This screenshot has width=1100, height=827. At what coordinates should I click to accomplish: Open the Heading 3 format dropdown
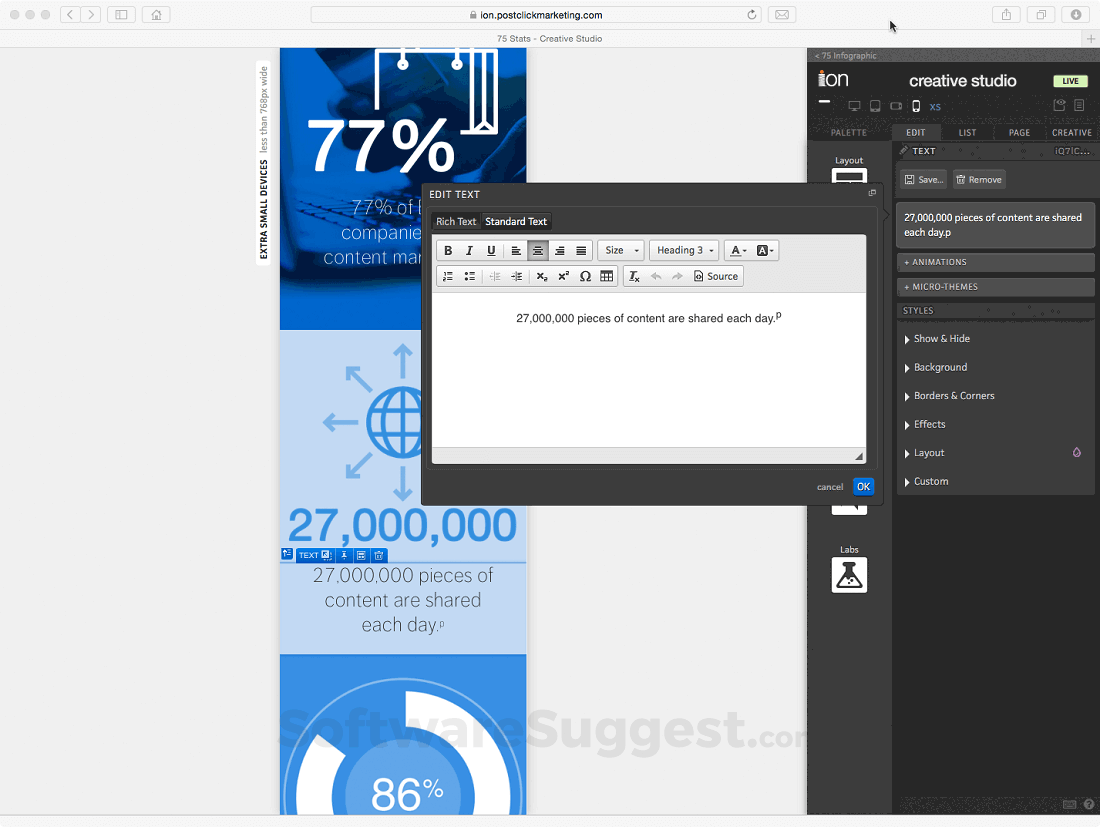tap(684, 251)
